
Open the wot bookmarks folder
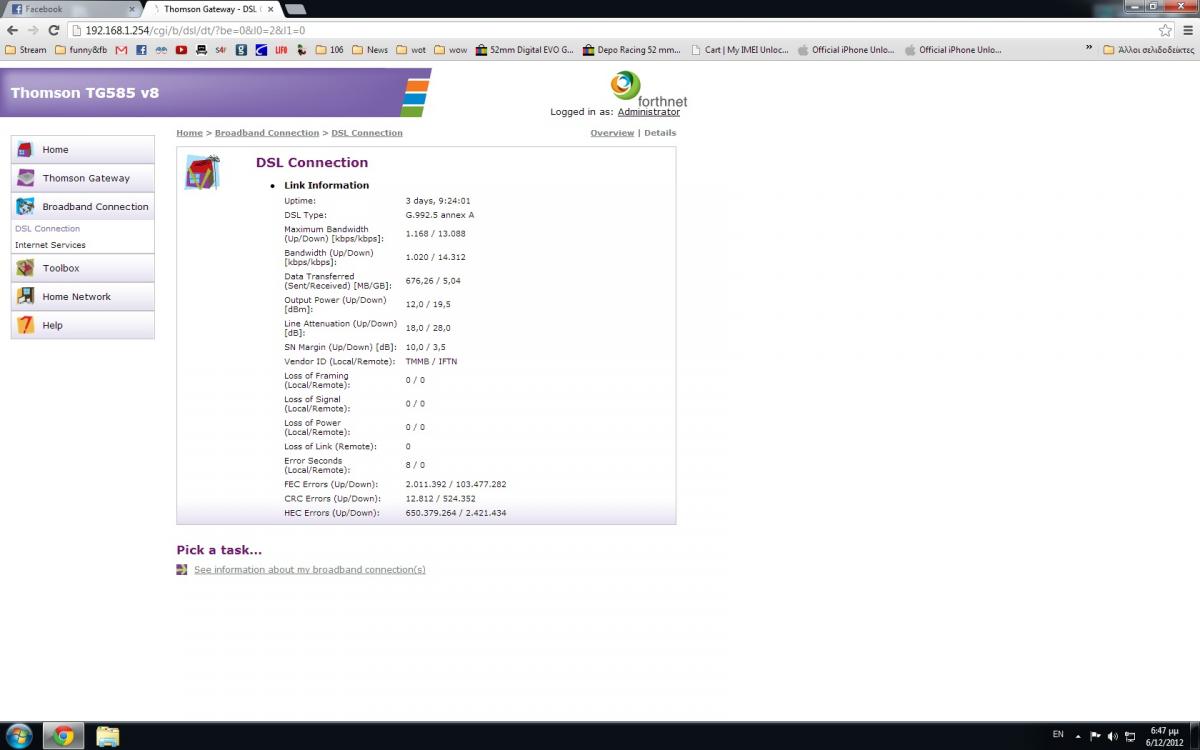[x=411, y=50]
